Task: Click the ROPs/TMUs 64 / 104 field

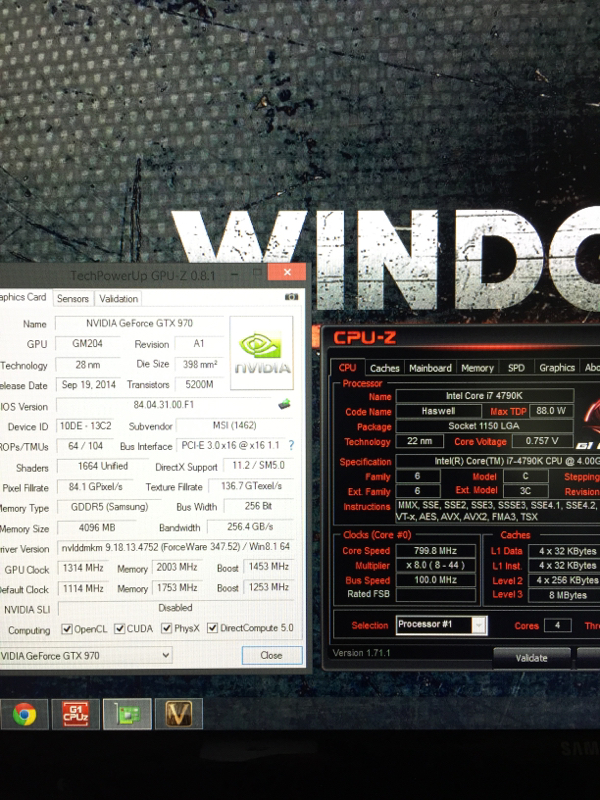Action: point(86,446)
